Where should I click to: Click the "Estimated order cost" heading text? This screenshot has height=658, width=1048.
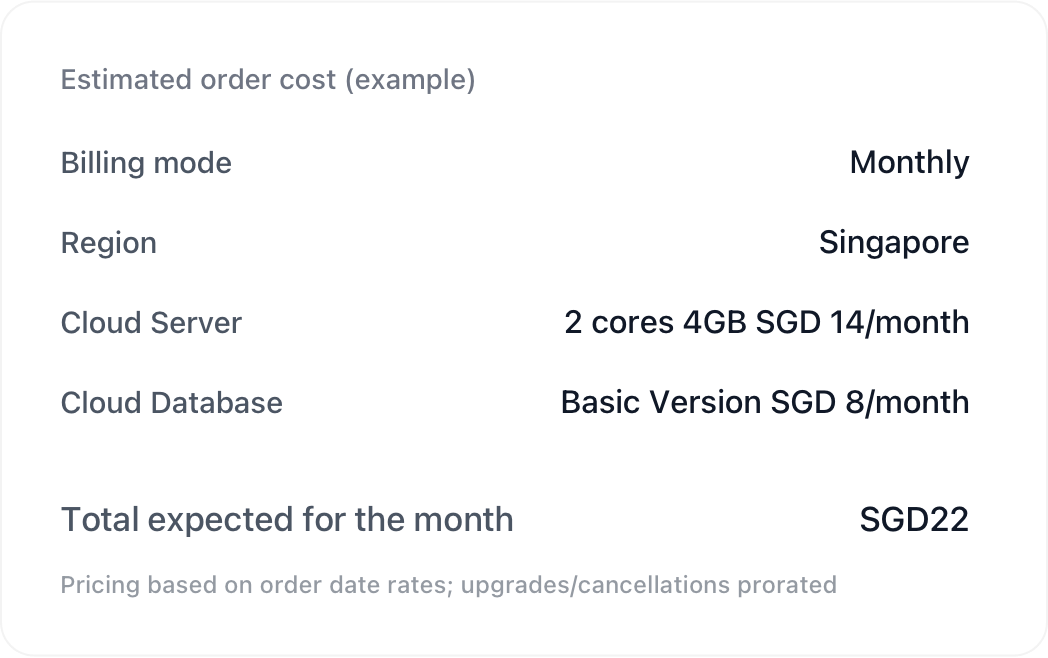pos(198,80)
